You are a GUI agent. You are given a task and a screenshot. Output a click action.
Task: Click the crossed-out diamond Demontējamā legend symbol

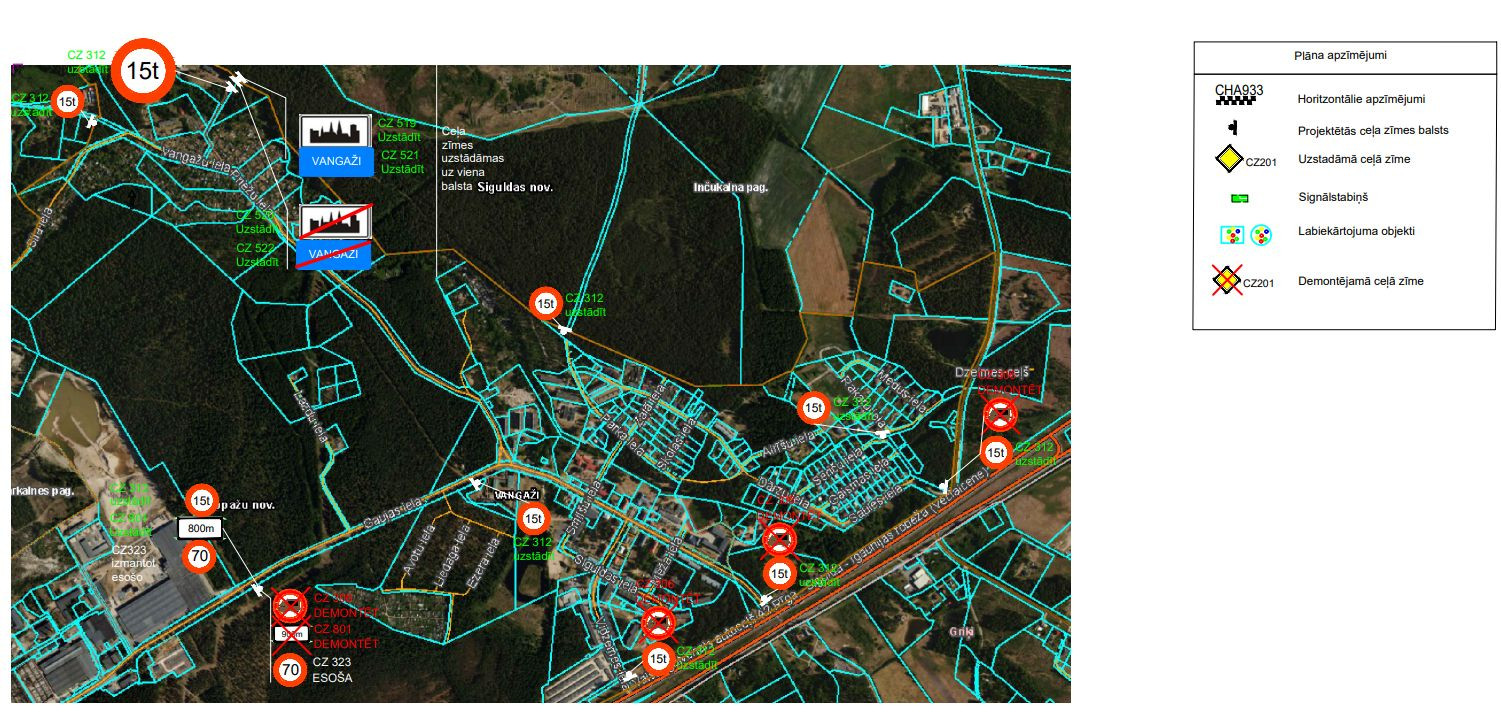coord(1227,282)
